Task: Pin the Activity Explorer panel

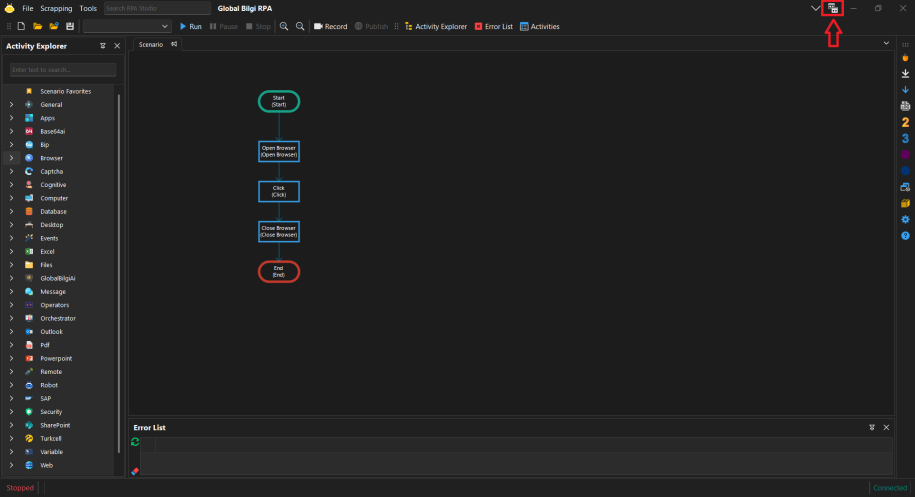Action: 103,46
